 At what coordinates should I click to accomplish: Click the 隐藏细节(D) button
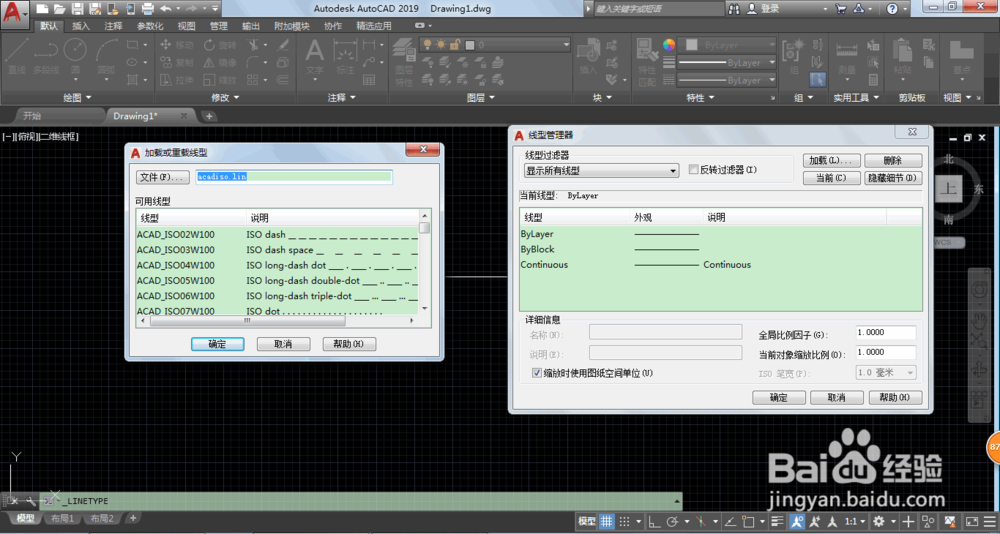893,178
